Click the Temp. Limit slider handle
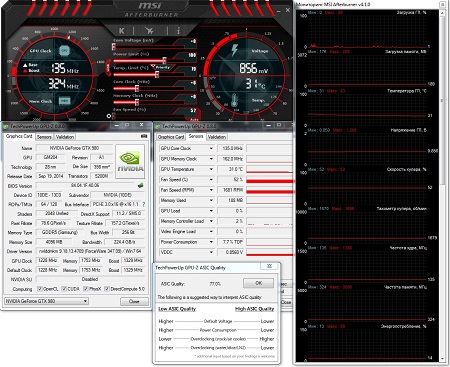450x367 pixels. pyautogui.click(x=157, y=74)
